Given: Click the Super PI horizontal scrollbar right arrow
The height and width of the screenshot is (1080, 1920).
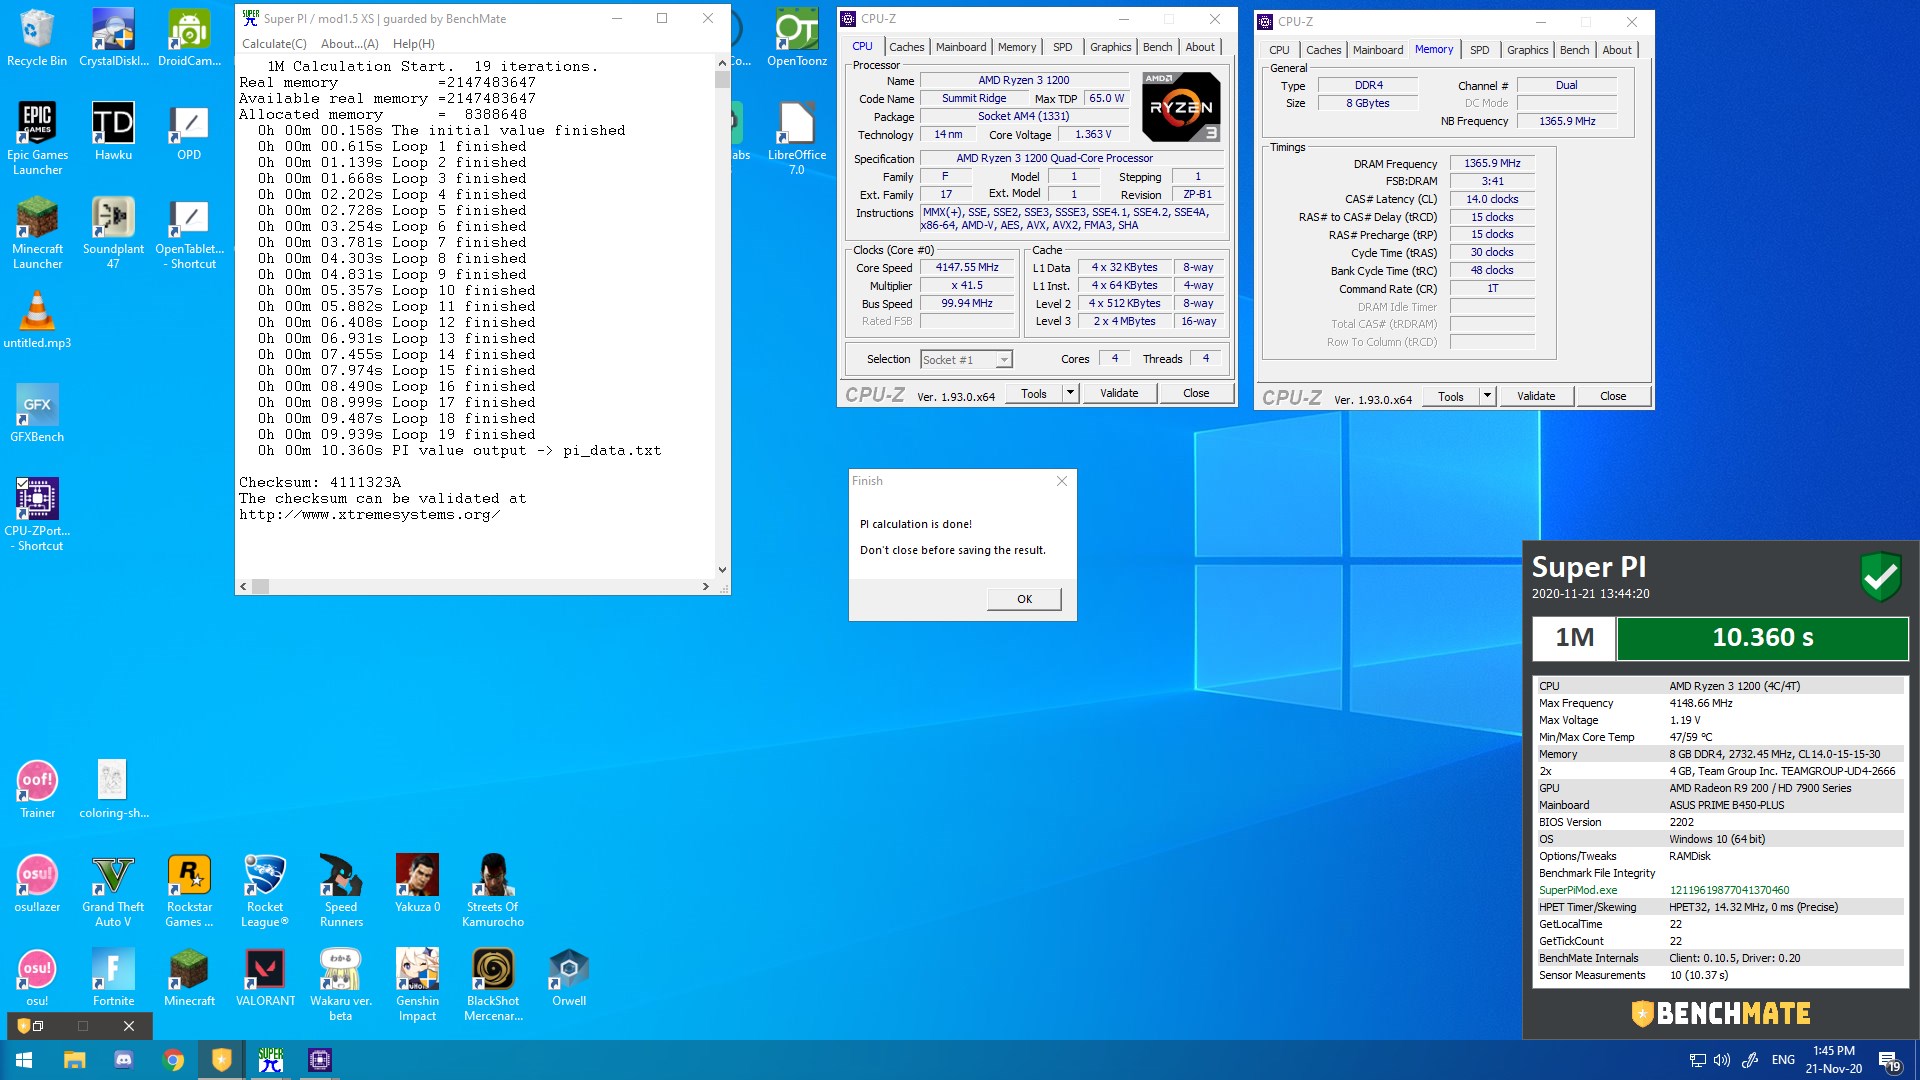Looking at the screenshot, I should 706,587.
